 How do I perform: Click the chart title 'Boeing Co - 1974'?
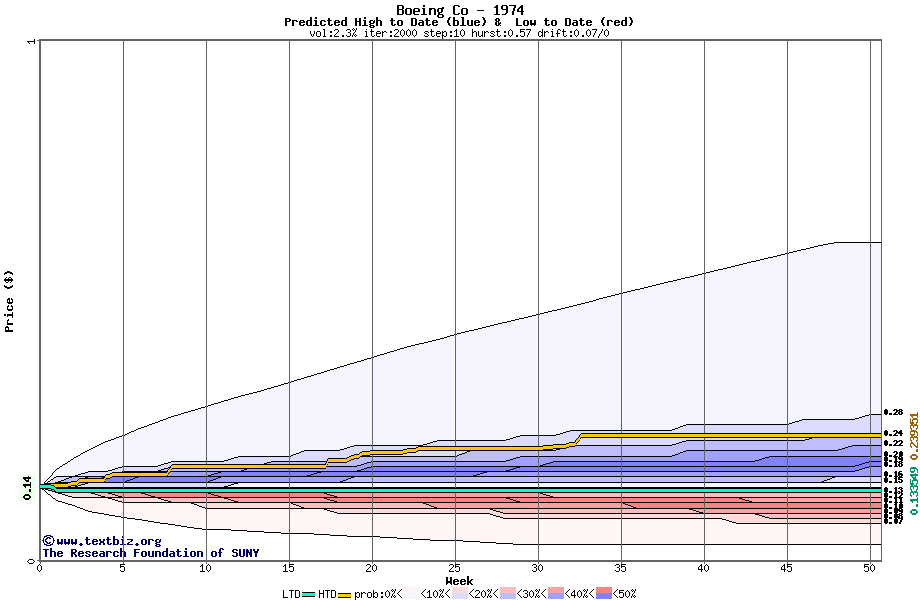pyautogui.click(x=460, y=9)
